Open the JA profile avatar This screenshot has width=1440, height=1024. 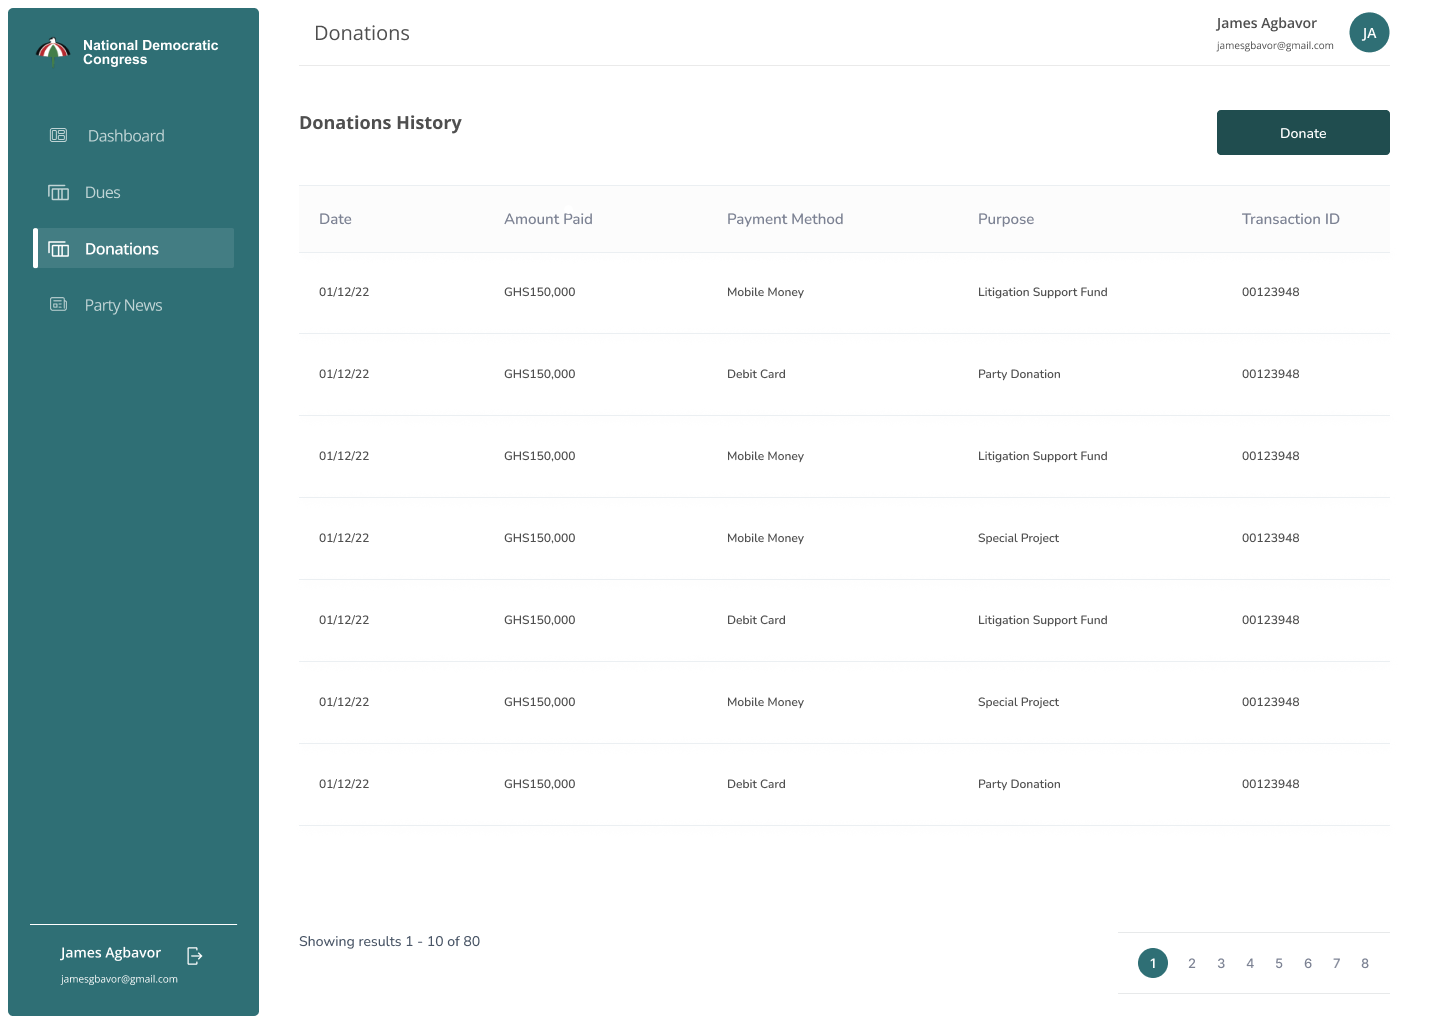click(1369, 33)
